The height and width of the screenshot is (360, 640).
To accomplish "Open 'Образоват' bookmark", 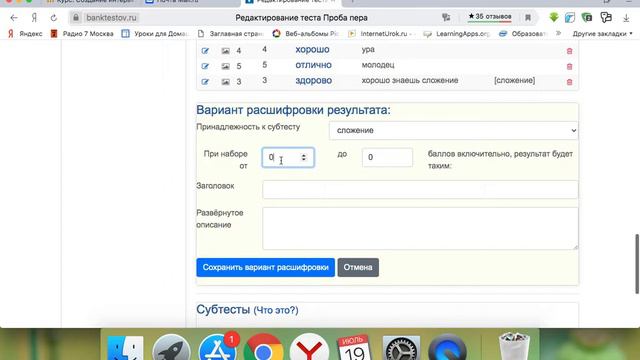I will pyautogui.click(x=523, y=34).
